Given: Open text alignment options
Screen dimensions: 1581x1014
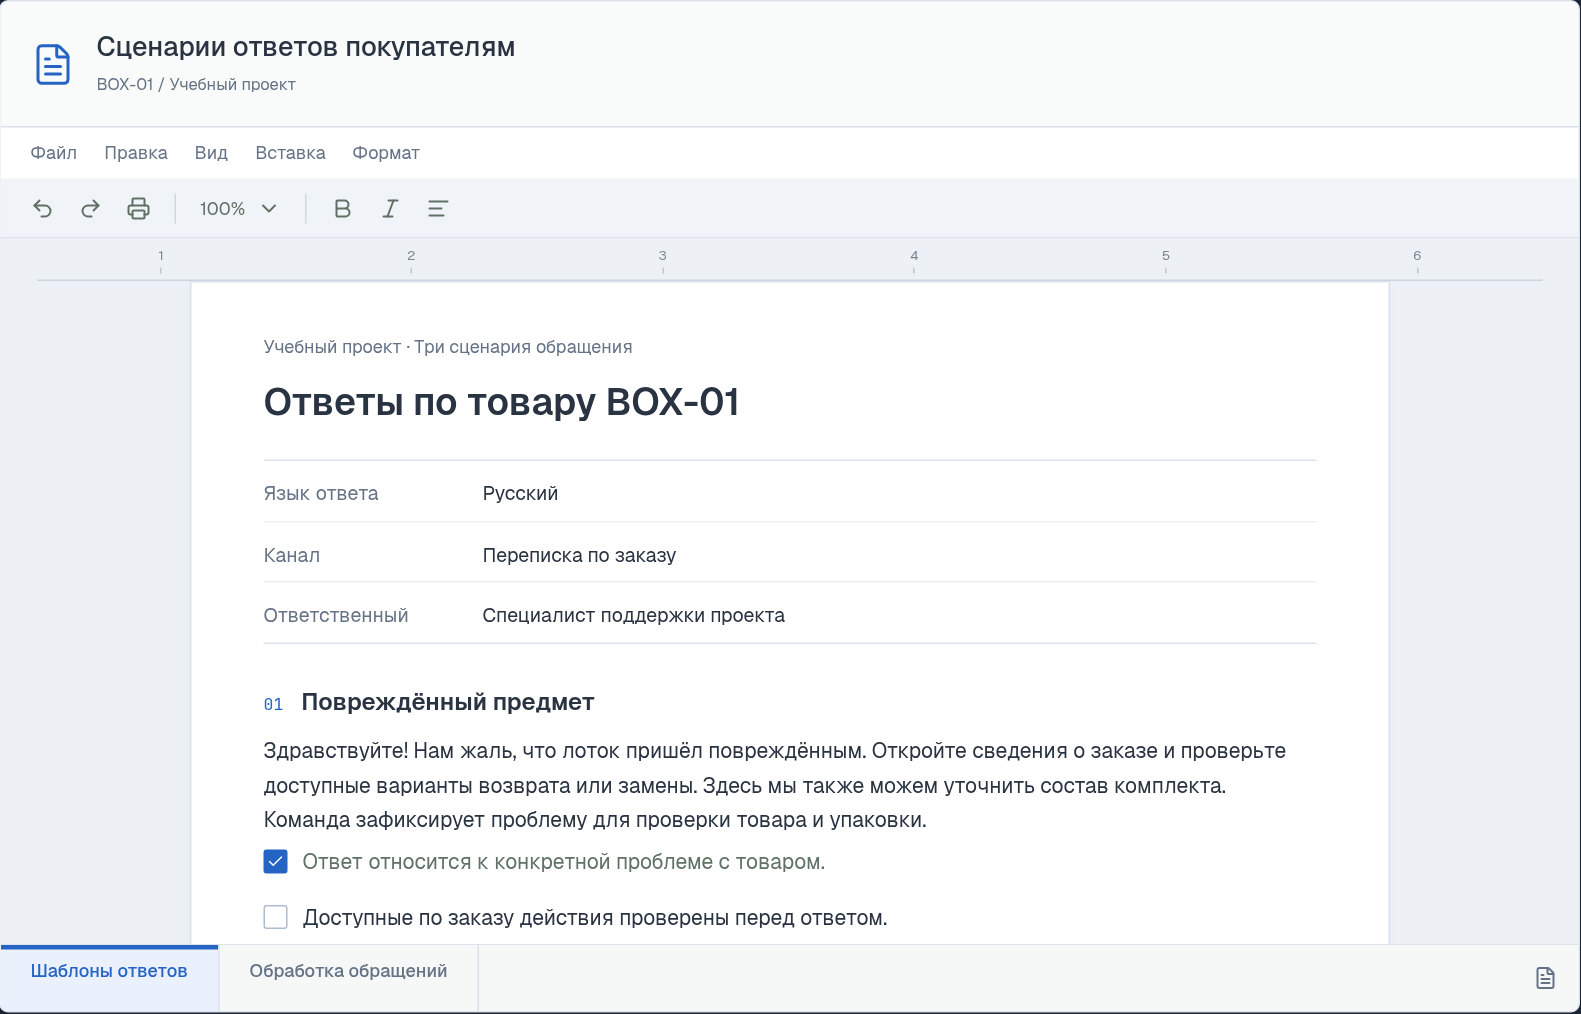Looking at the screenshot, I should pos(438,208).
